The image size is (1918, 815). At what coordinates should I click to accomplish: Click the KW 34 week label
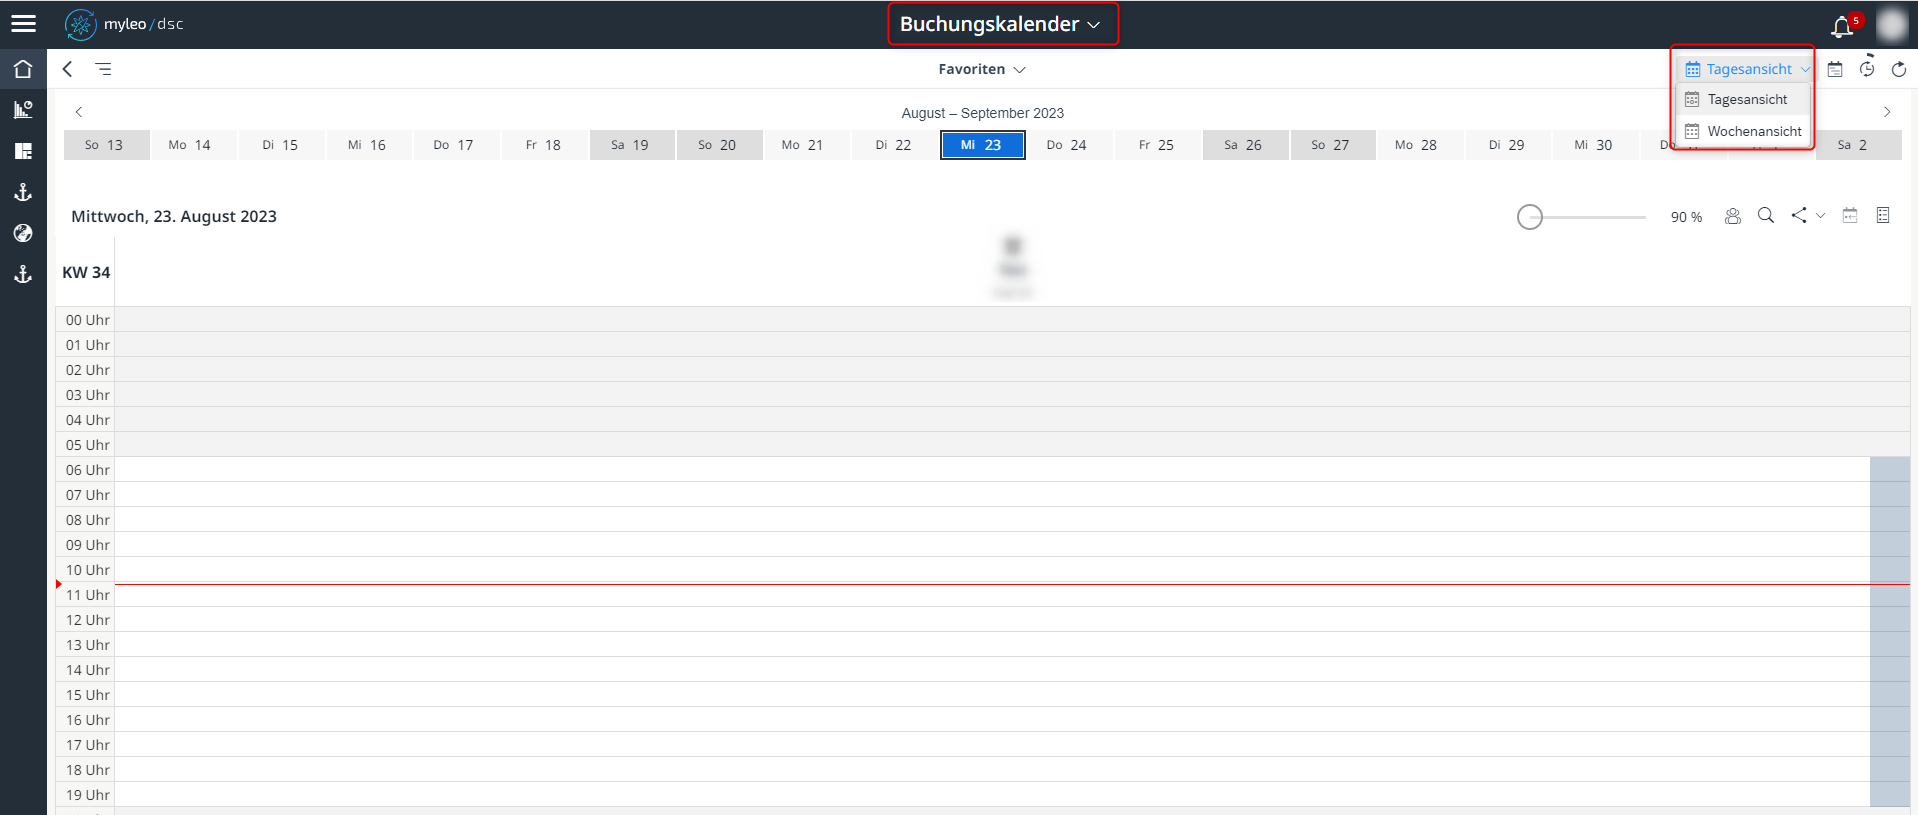pos(86,272)
